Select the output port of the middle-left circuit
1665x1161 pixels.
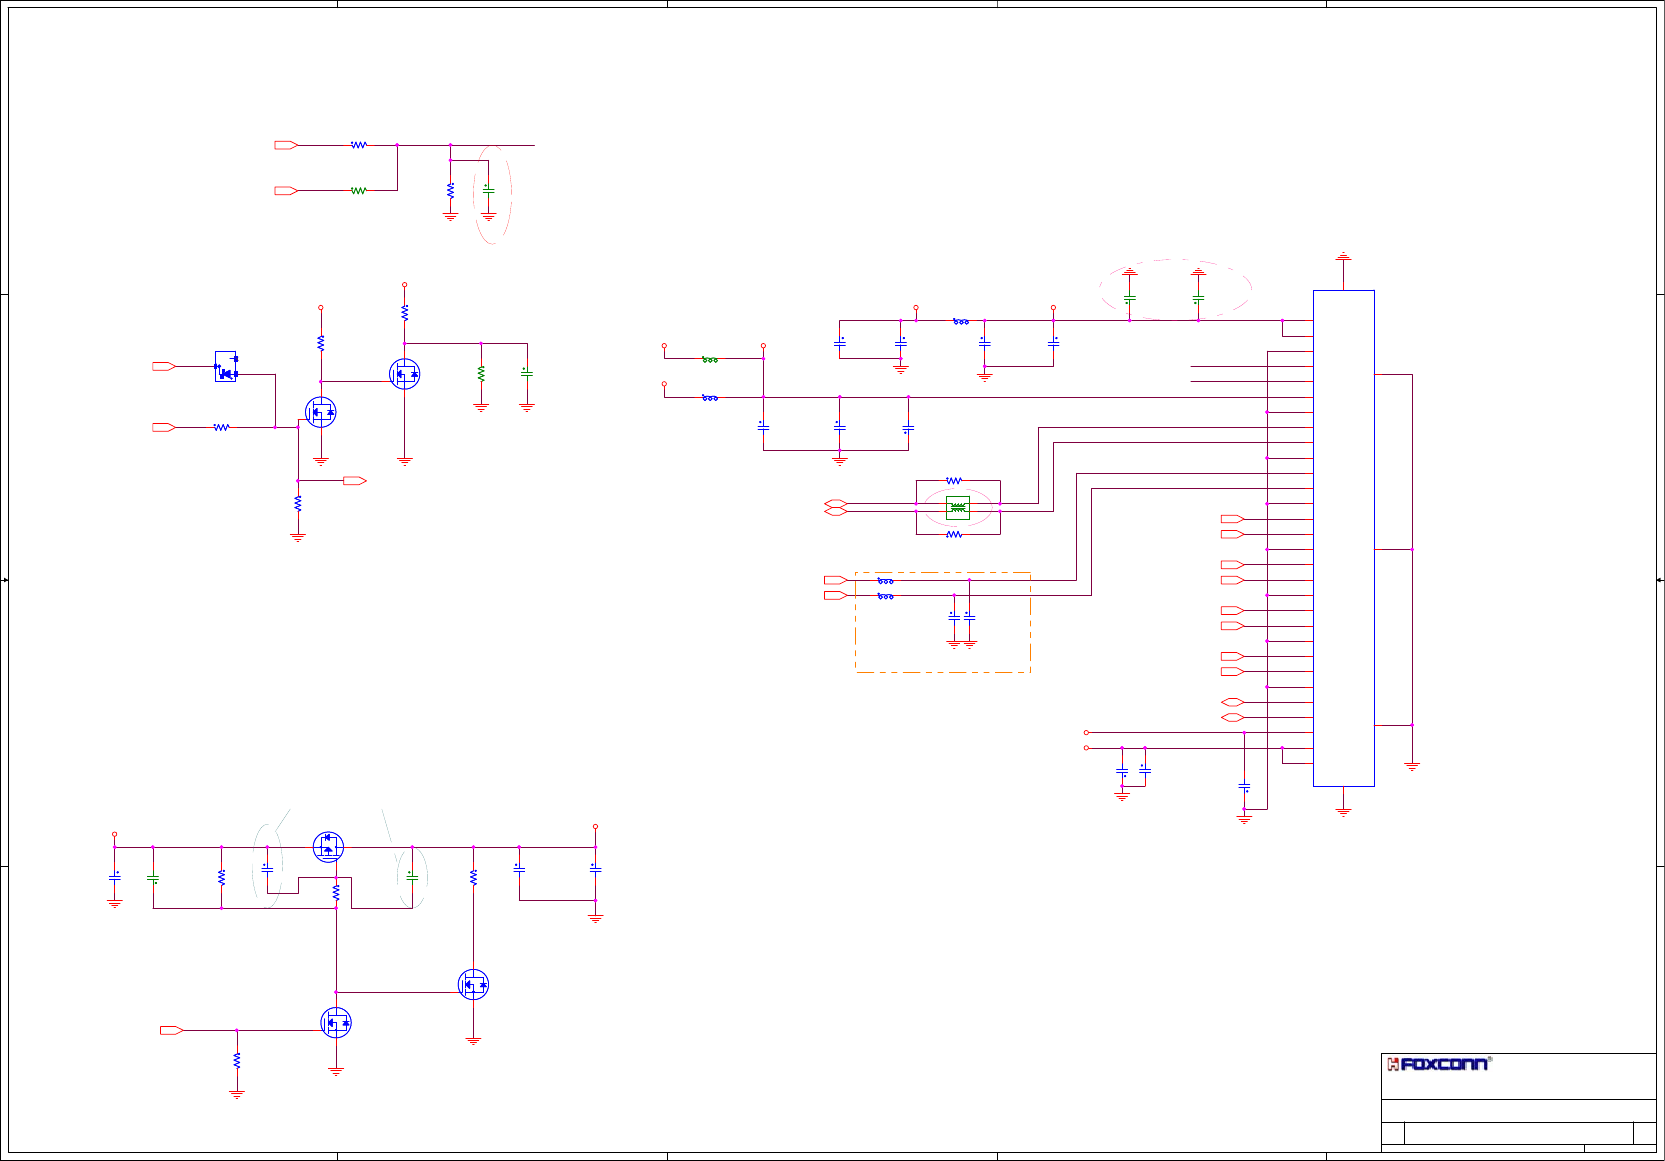point(355,481)
